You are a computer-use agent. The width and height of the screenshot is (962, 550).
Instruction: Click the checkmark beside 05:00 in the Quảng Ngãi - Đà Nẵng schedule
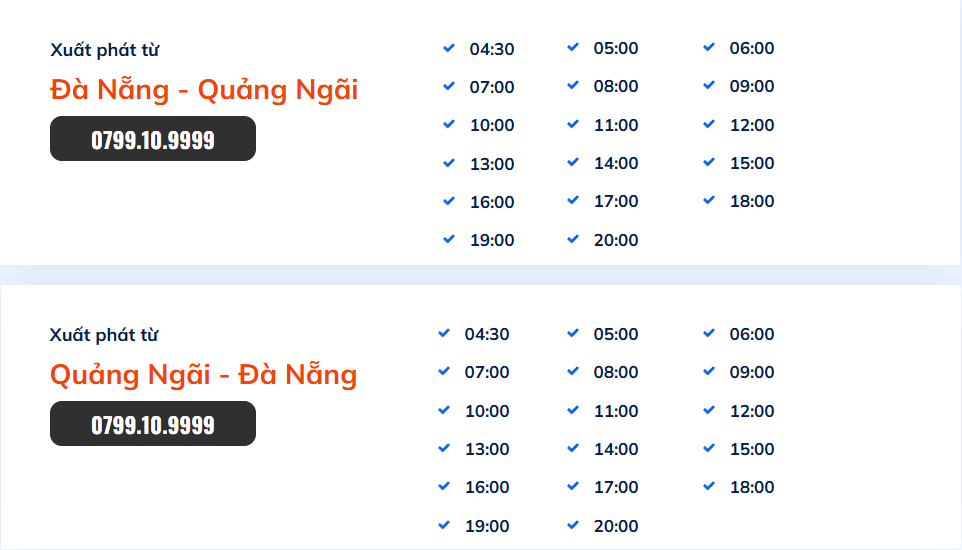coord(573,333)
